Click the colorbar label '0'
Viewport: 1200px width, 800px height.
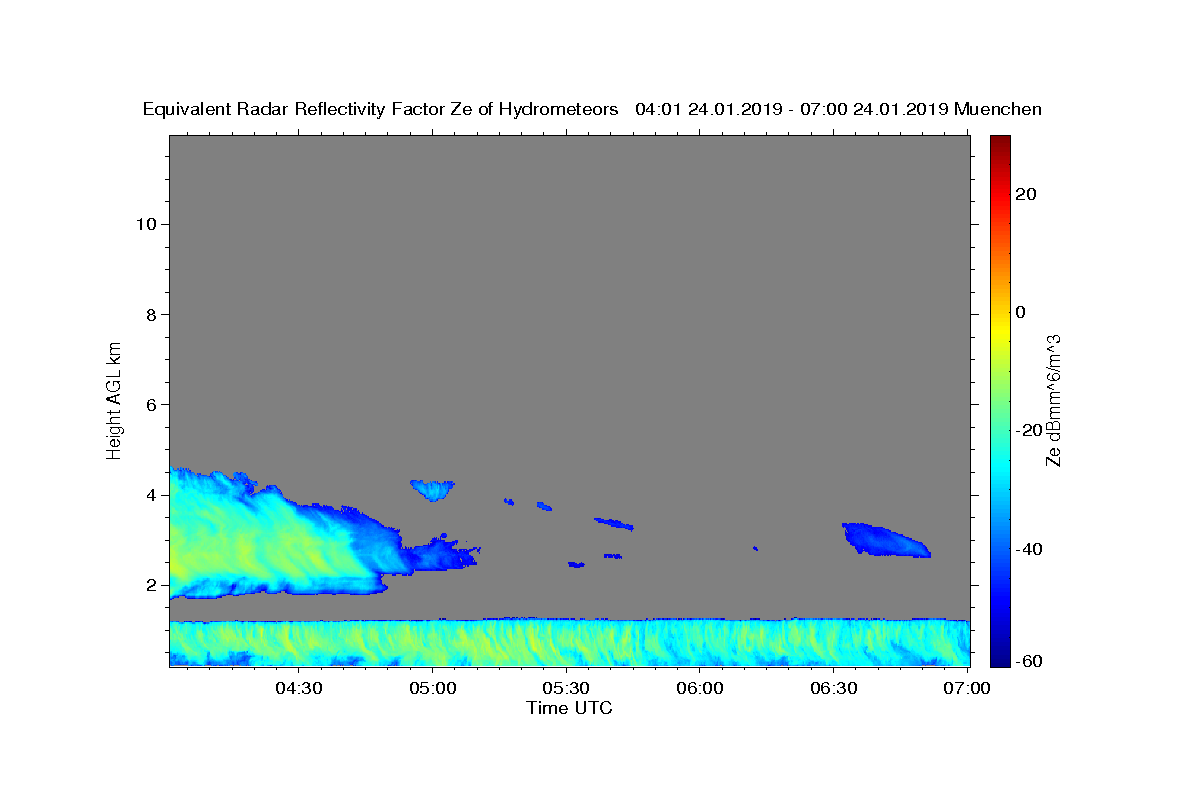[x=1021, y=312]
